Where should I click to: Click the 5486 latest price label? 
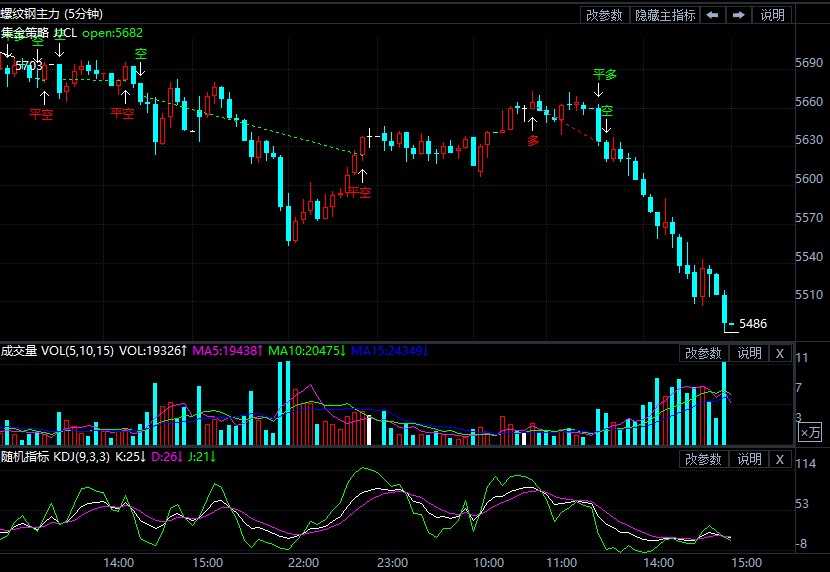pos(753,324)
